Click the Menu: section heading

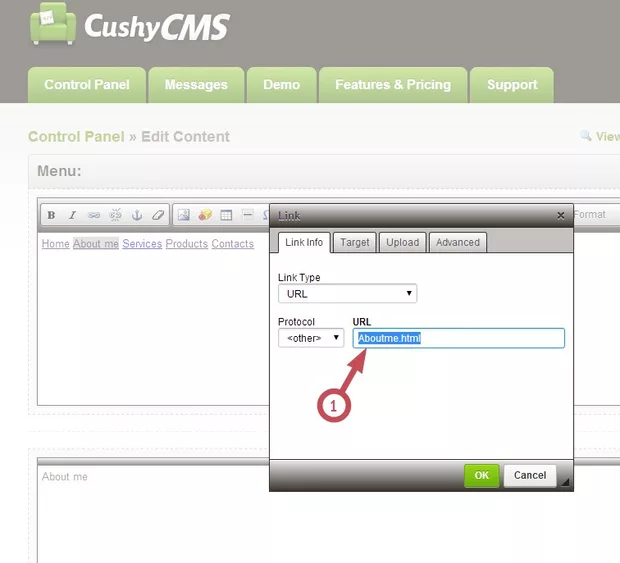tap(59, 171)
